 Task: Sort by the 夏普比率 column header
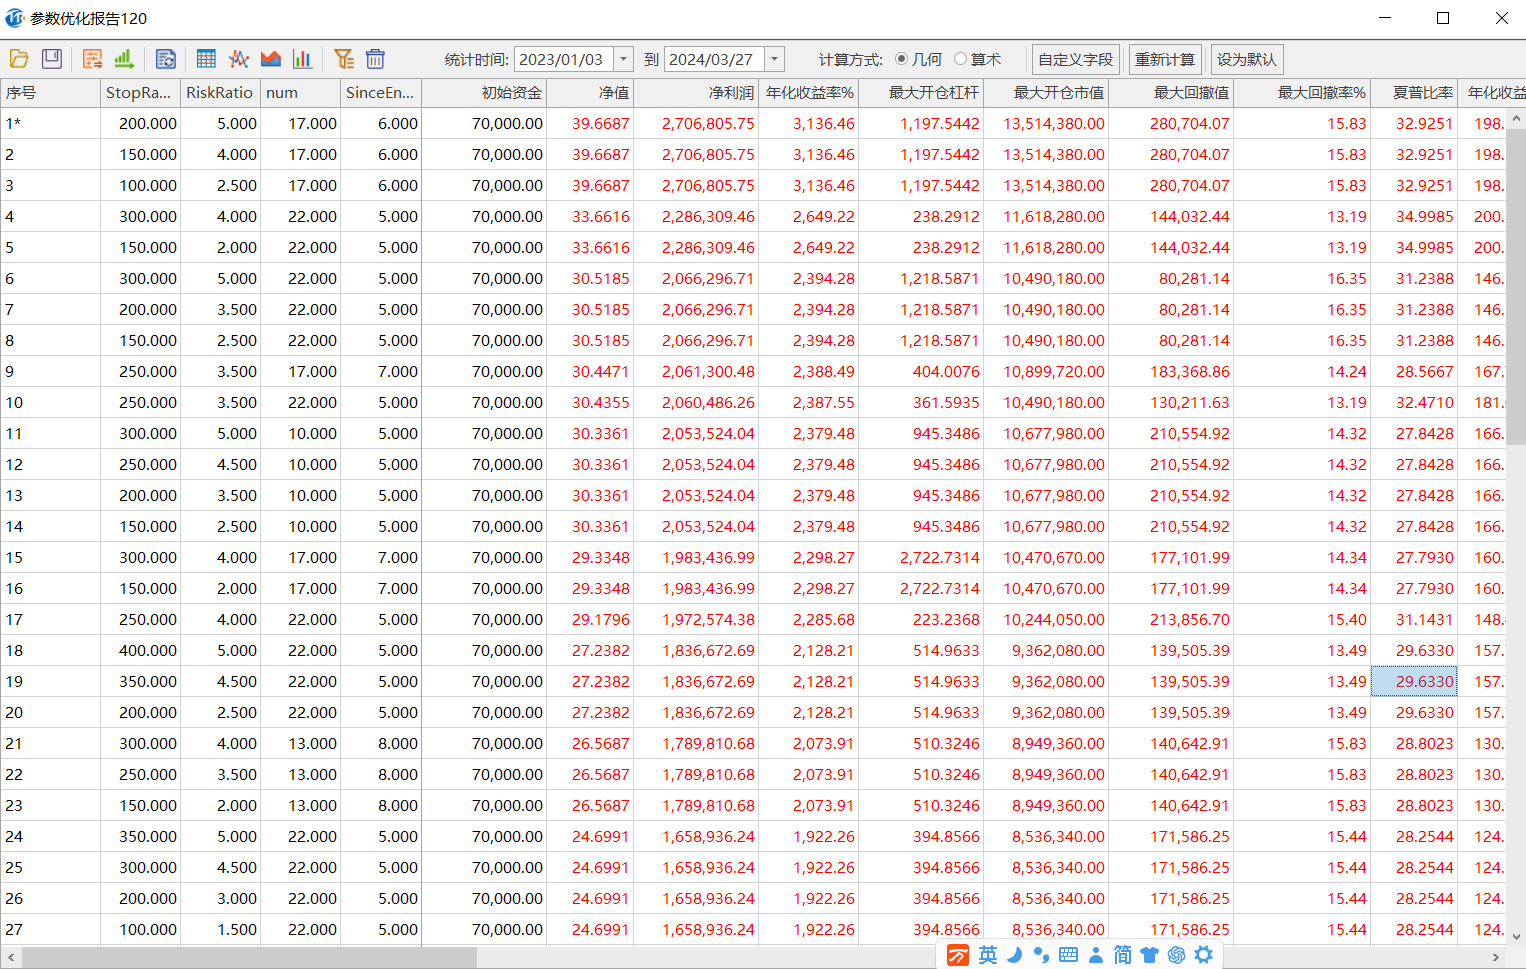tap(1414, 93)
